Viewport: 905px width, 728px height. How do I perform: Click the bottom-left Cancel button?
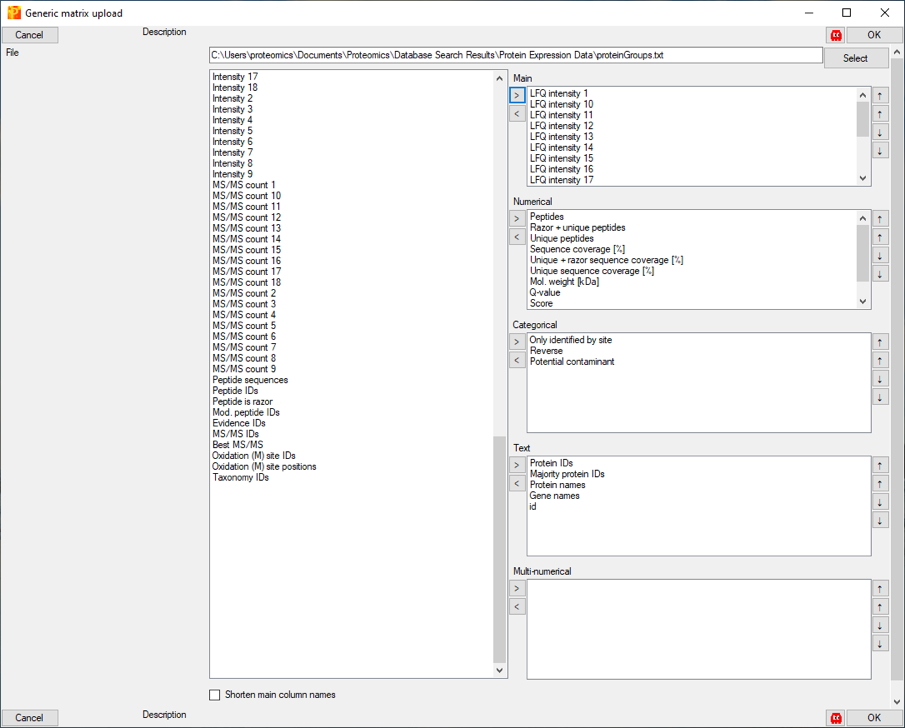pyautogui.click(x=30, y=717)
